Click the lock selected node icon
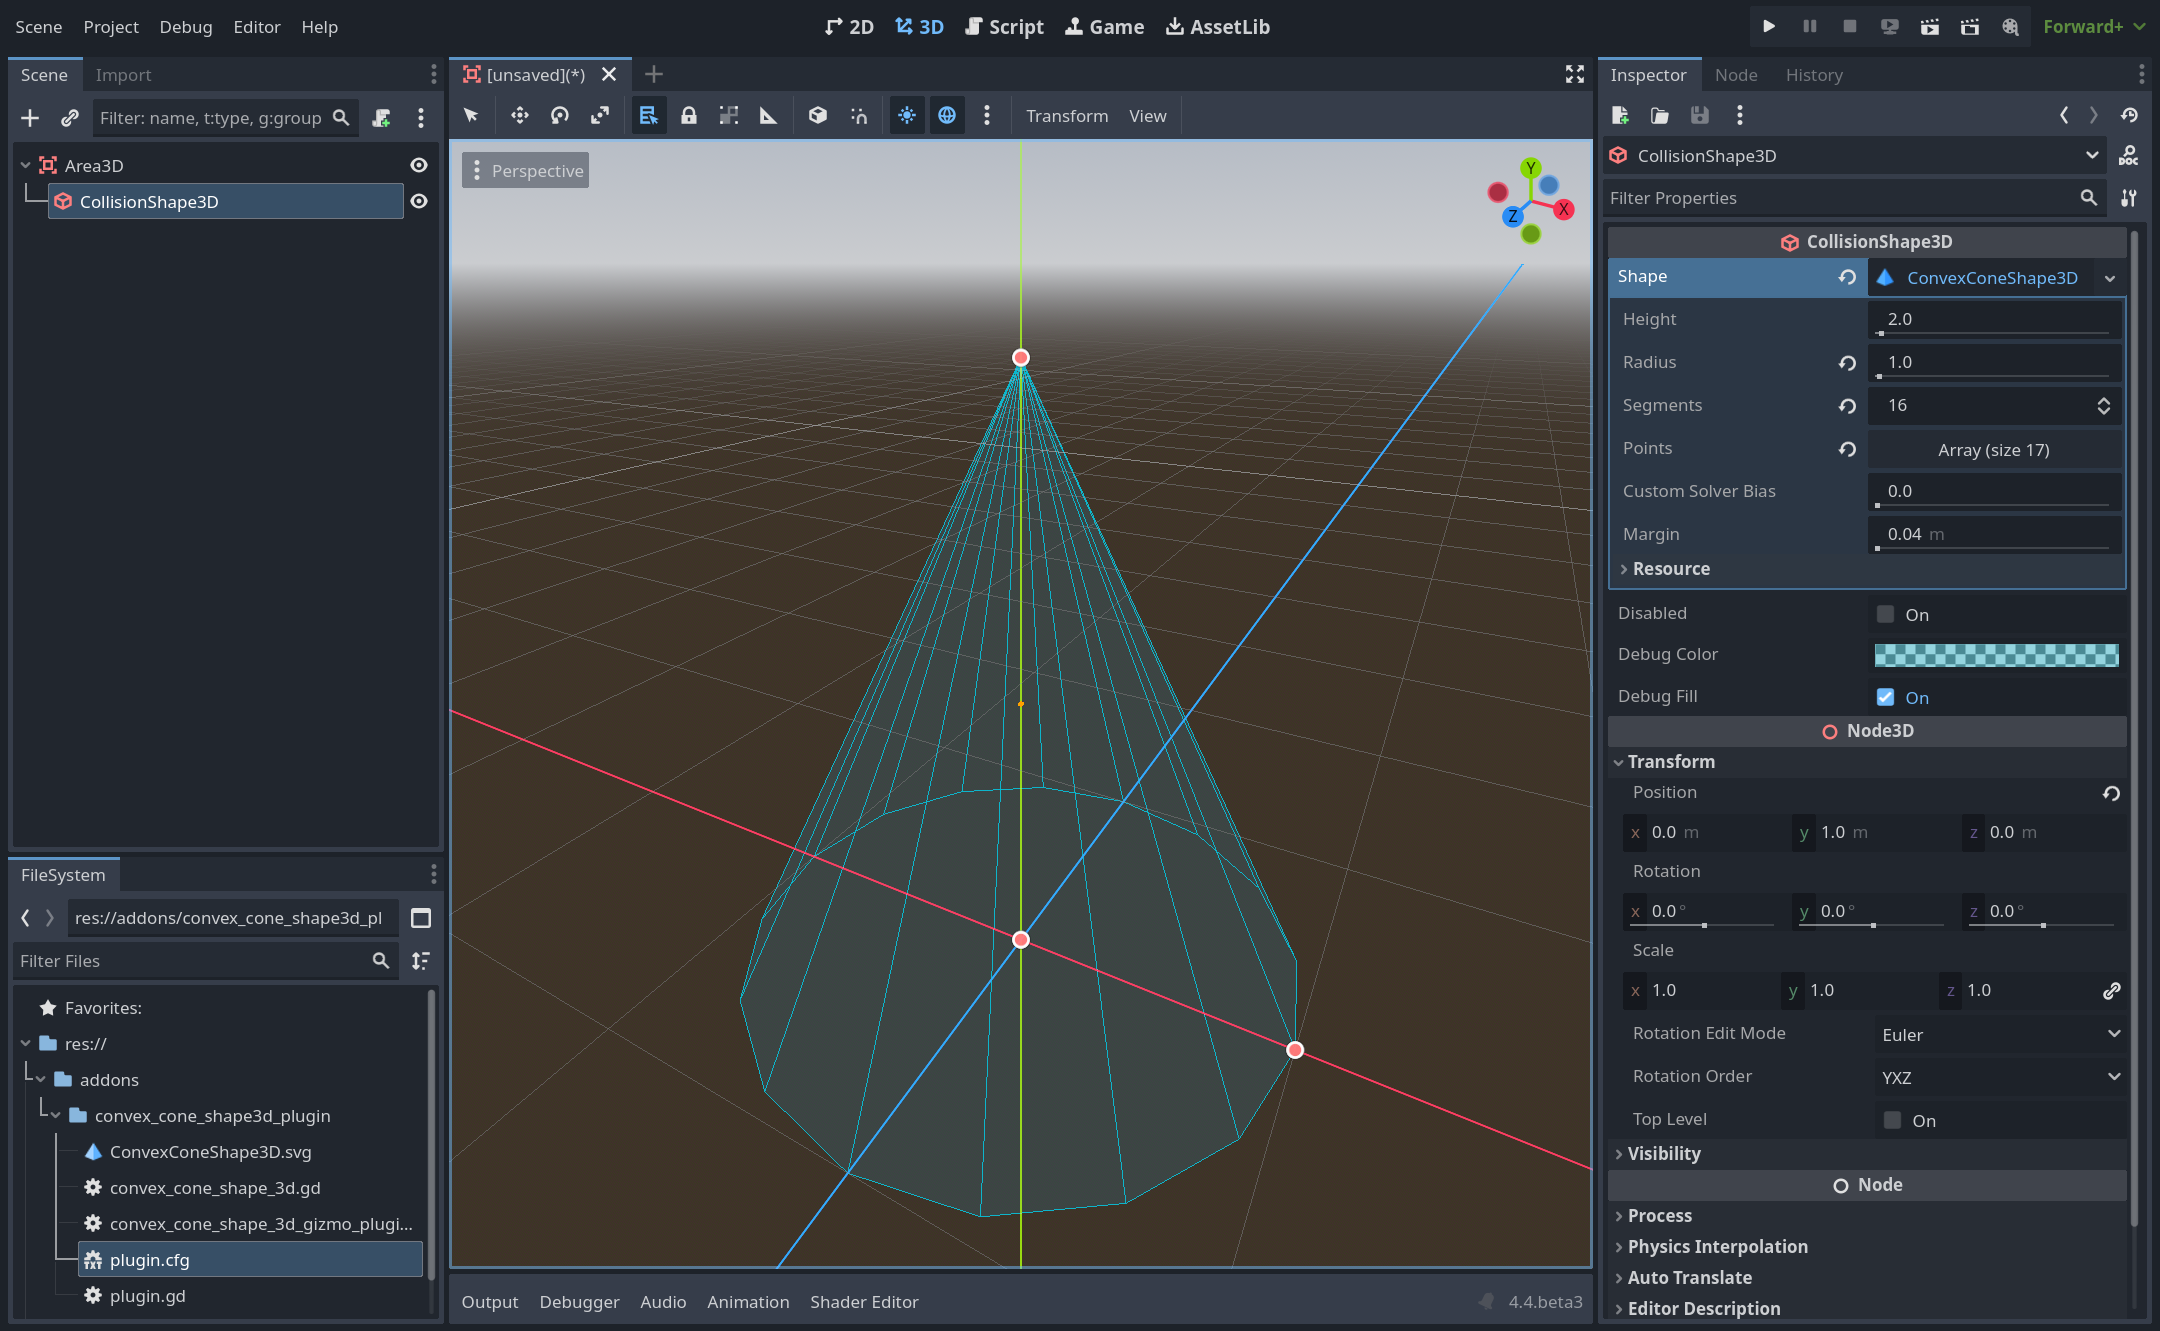 (x=689, y=116)
